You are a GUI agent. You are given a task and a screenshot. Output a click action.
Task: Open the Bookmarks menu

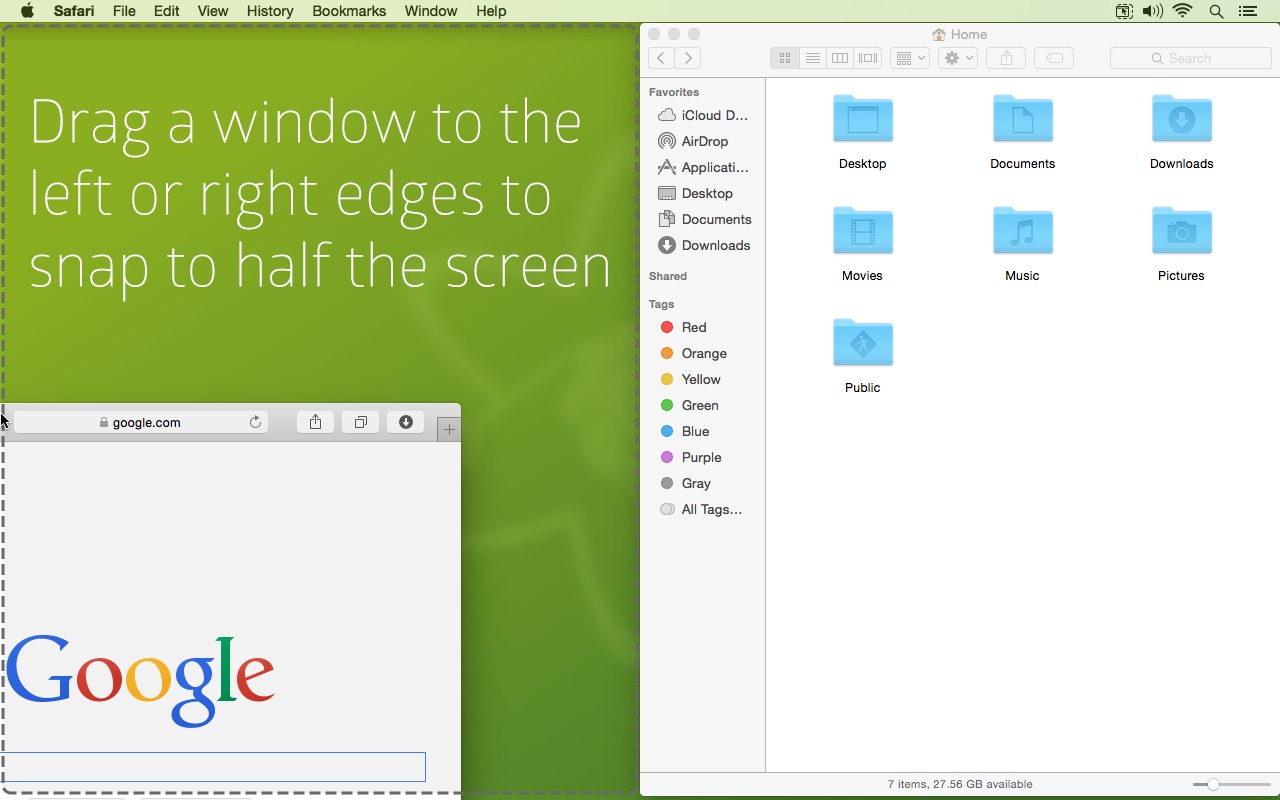349,11
